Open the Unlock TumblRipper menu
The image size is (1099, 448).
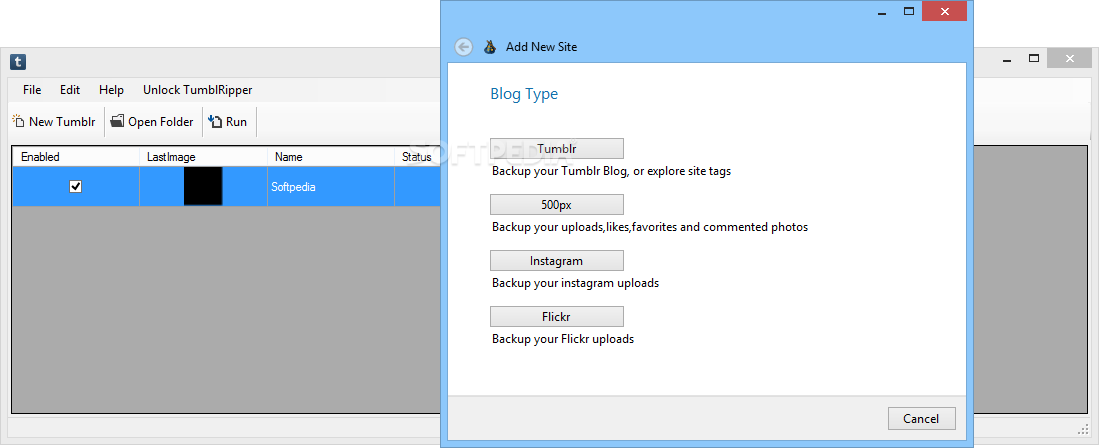click(198, 90)
